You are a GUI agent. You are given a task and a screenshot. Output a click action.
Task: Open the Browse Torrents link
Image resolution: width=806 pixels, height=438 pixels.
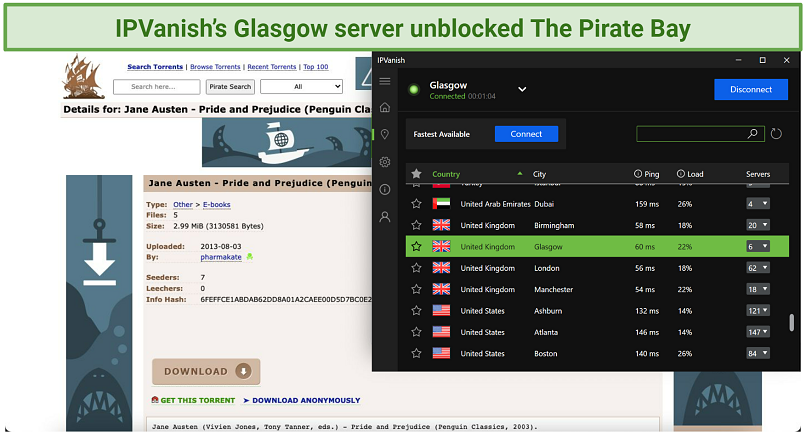[x=215, y=67]
